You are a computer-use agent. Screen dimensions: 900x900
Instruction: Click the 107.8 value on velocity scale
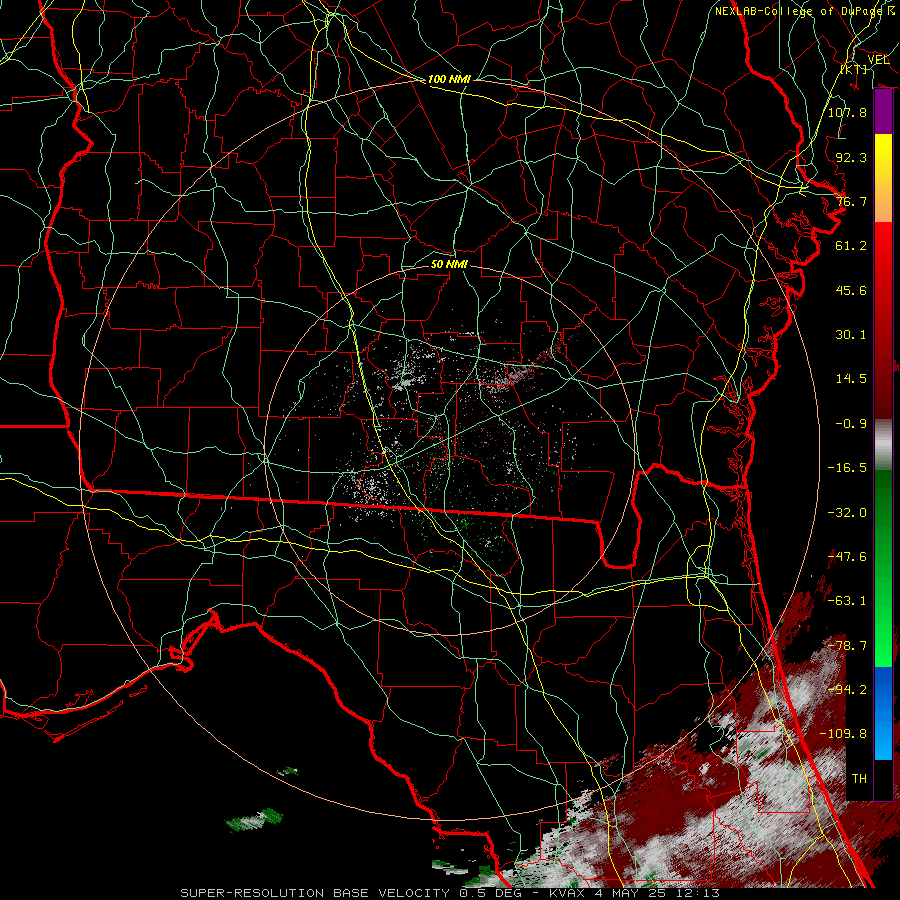click(x=847, y=112)
